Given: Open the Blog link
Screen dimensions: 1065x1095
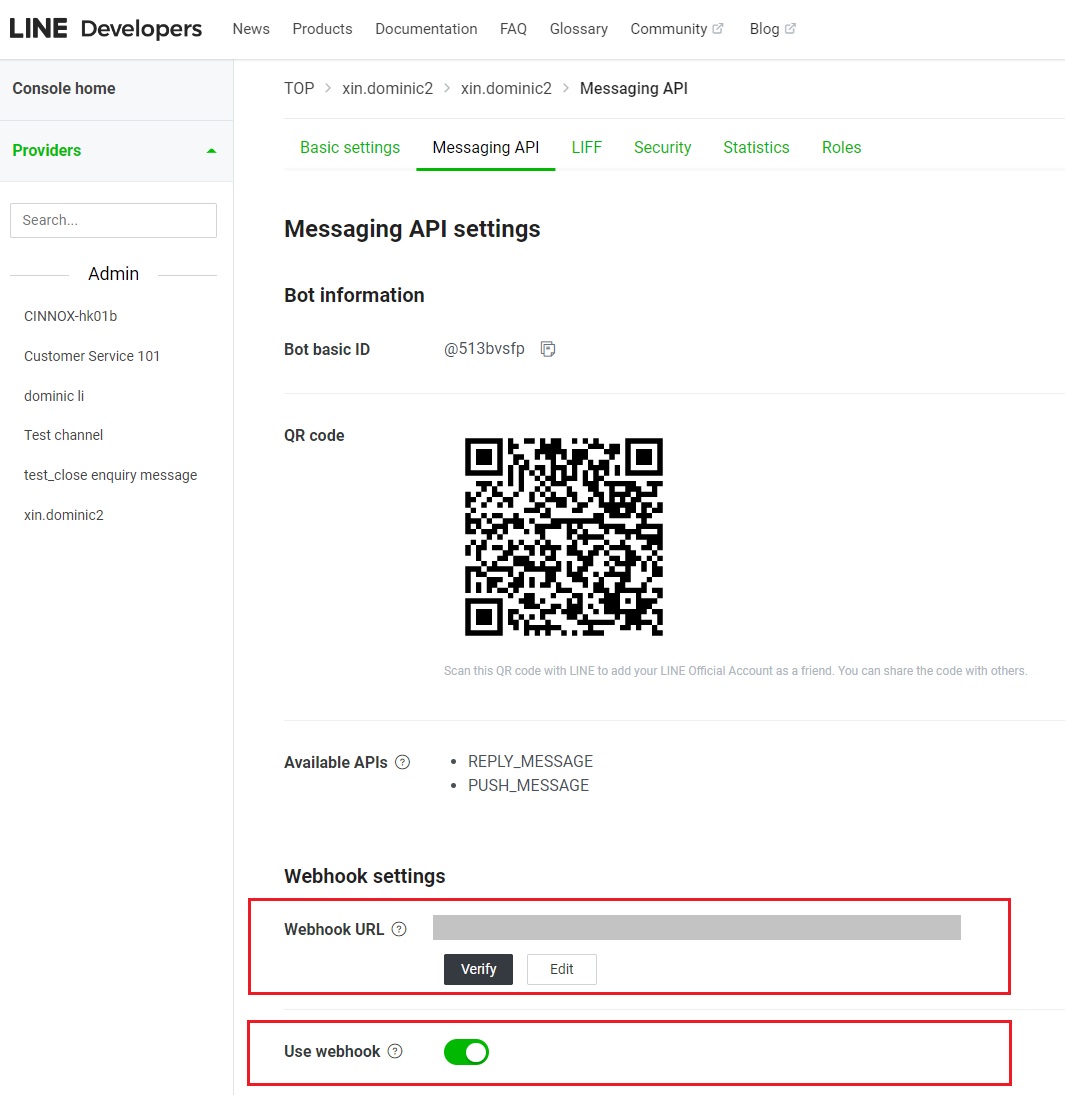Looking at the screenshot, I should pos(764,29).
